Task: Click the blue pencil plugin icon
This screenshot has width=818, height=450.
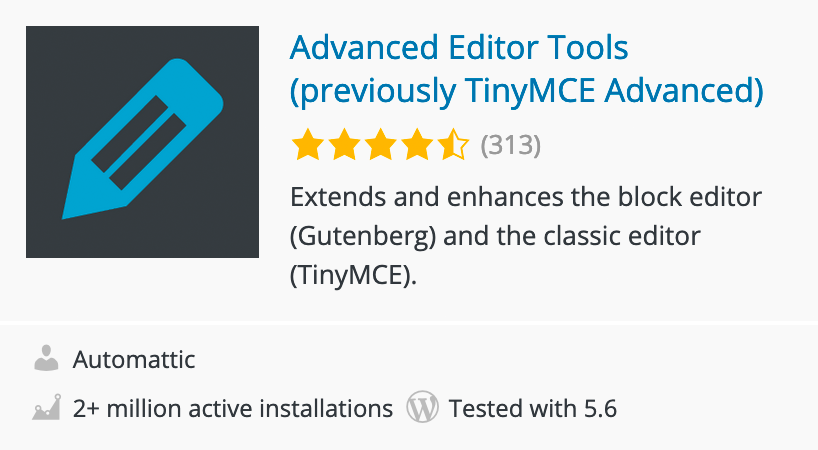Action: point(143,142)
